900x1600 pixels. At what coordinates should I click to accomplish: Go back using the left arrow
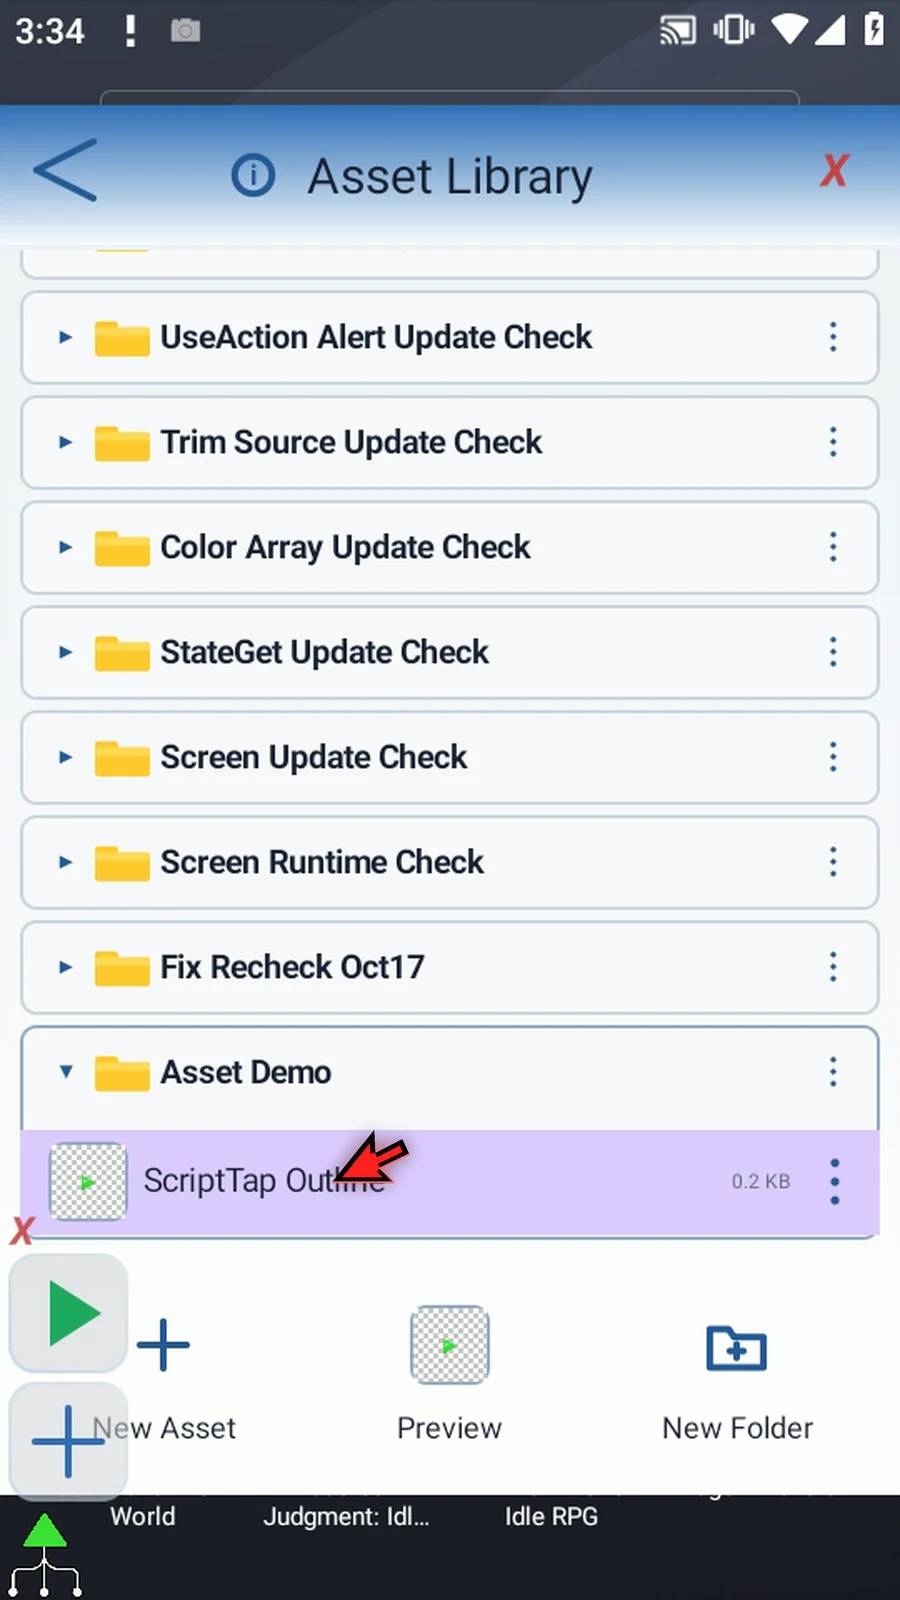pyautogui.click(x=66, y=171)
